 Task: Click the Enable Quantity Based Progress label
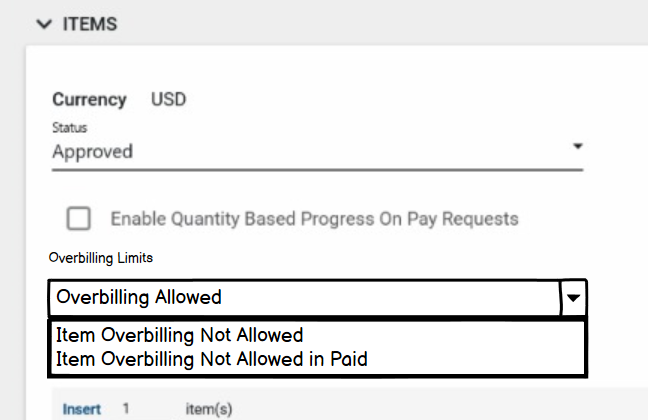click(314, 218)
